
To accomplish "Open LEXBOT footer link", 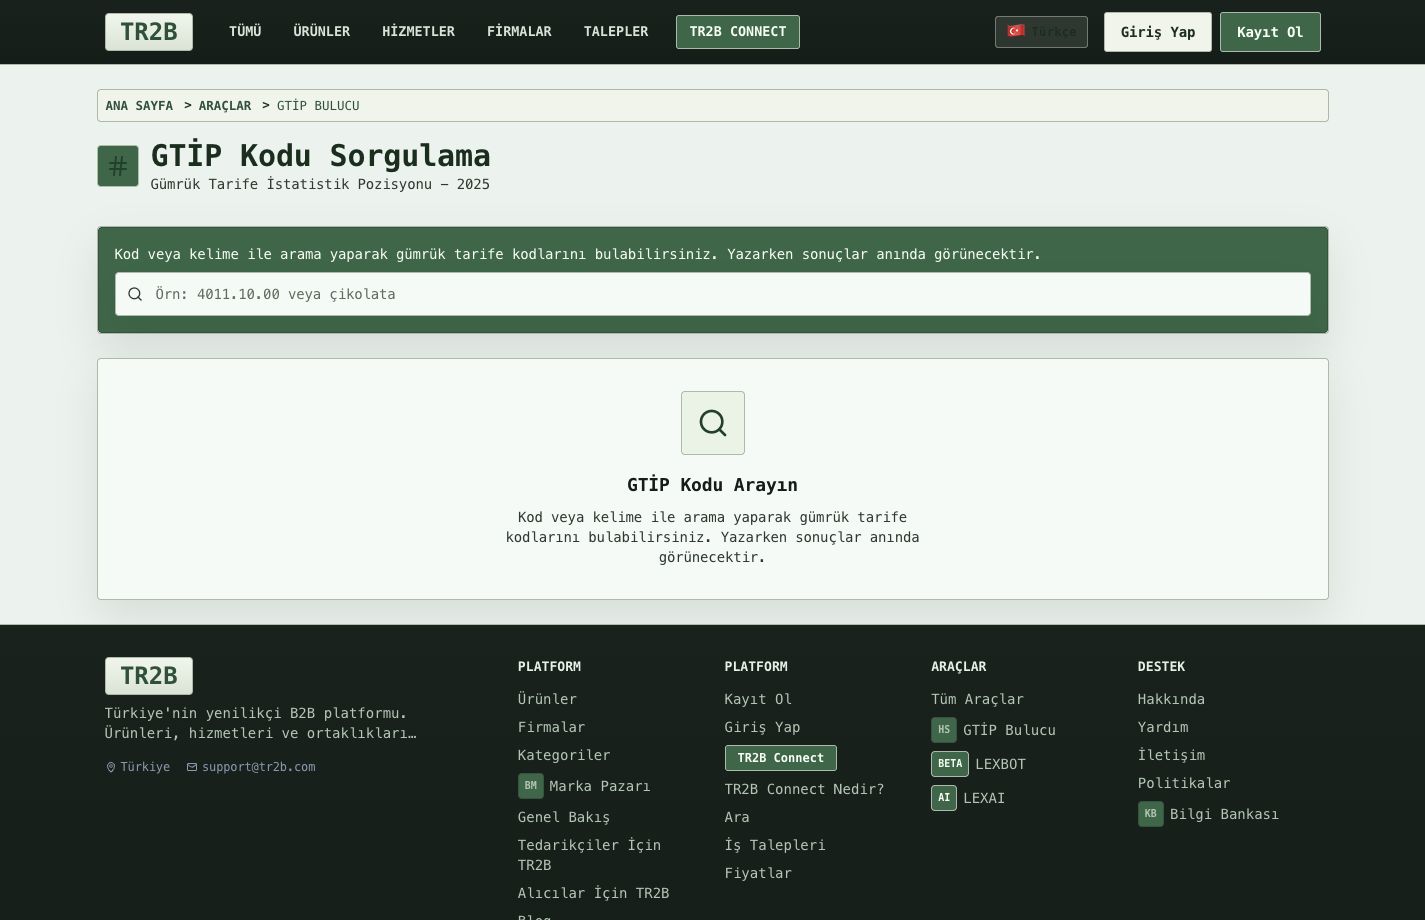I will pos(1000,764).
